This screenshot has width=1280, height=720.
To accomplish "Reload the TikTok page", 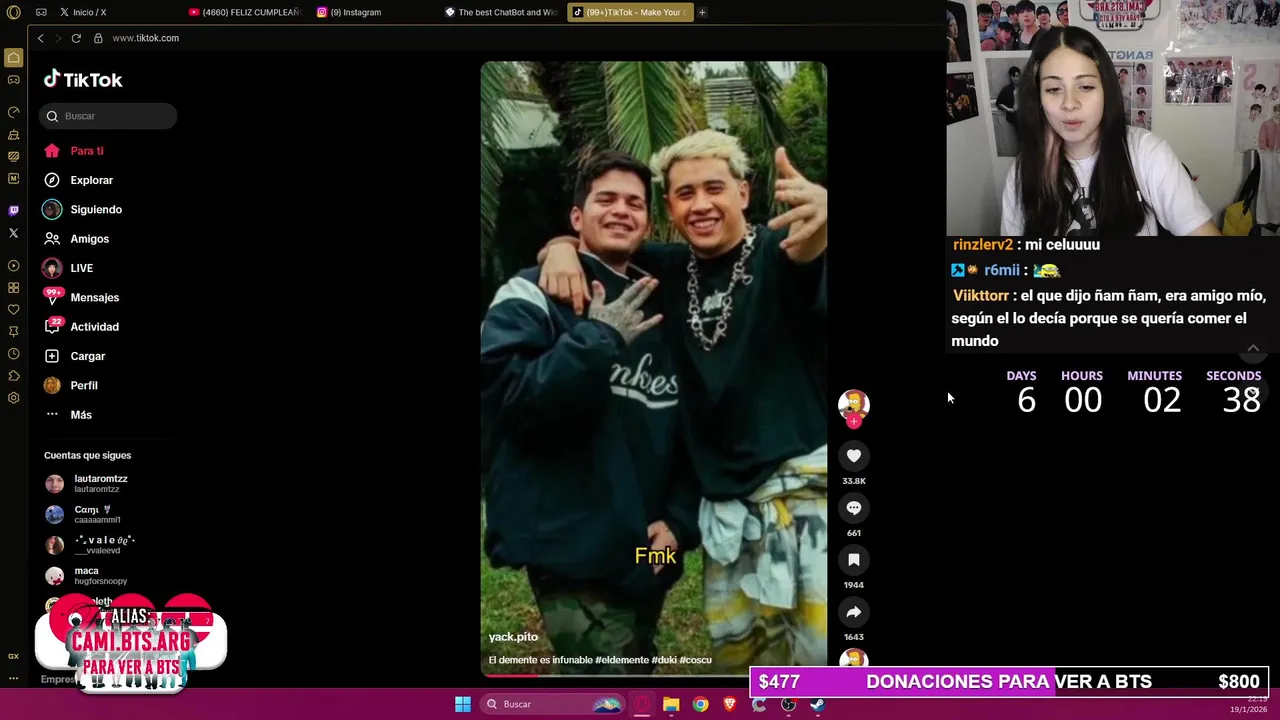I will pyautogui.click(x=76, y=38).
